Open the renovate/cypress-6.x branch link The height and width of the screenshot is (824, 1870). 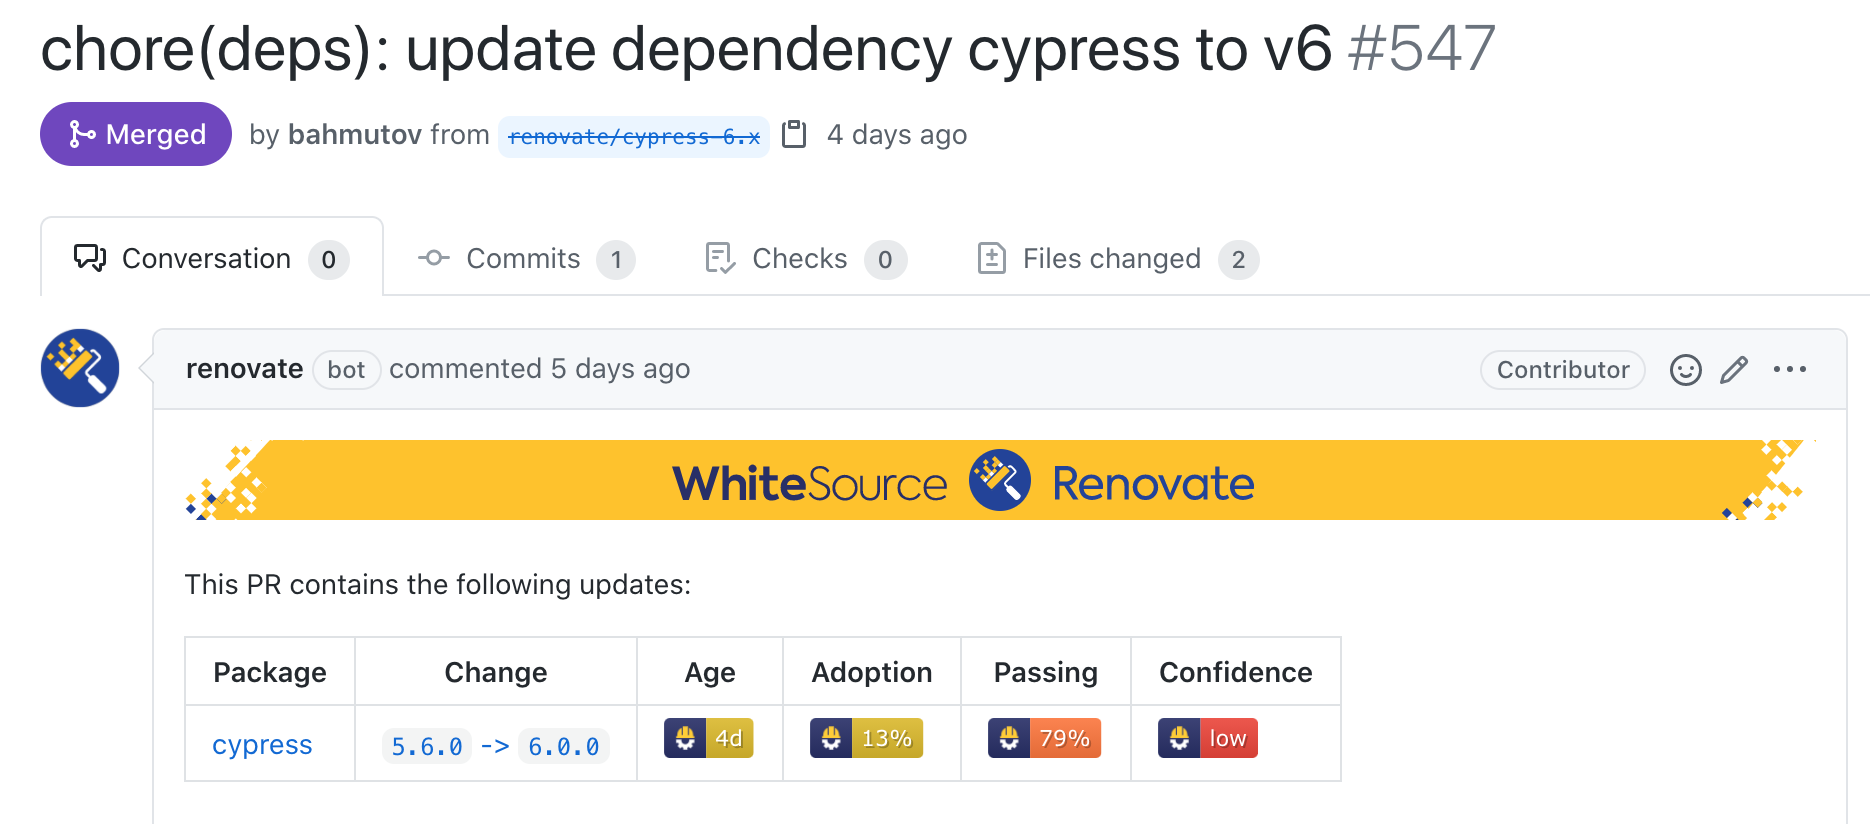tap(634, 136)
